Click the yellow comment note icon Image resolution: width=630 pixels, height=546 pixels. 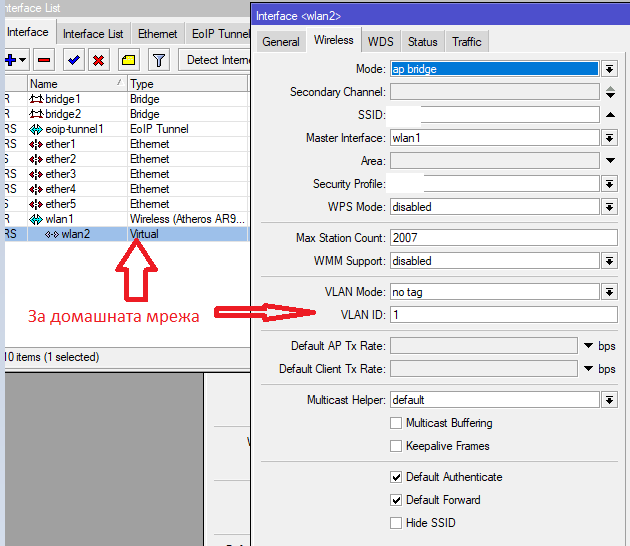129,60
